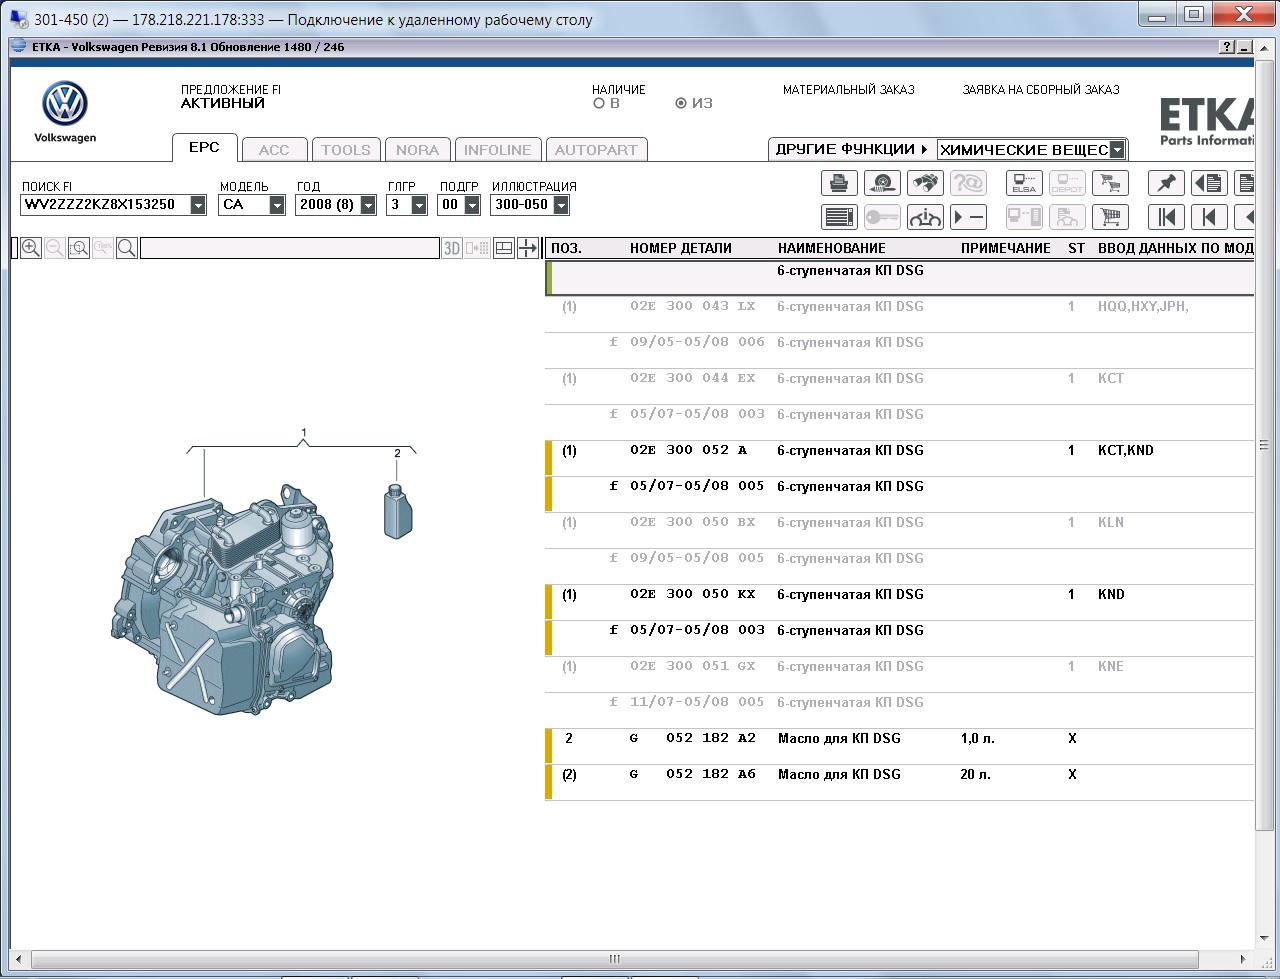The width and height of the screenshot is (1280, 979).
Task: Click the horizontal scrollbar at the bottom
Action: point(615,960)
